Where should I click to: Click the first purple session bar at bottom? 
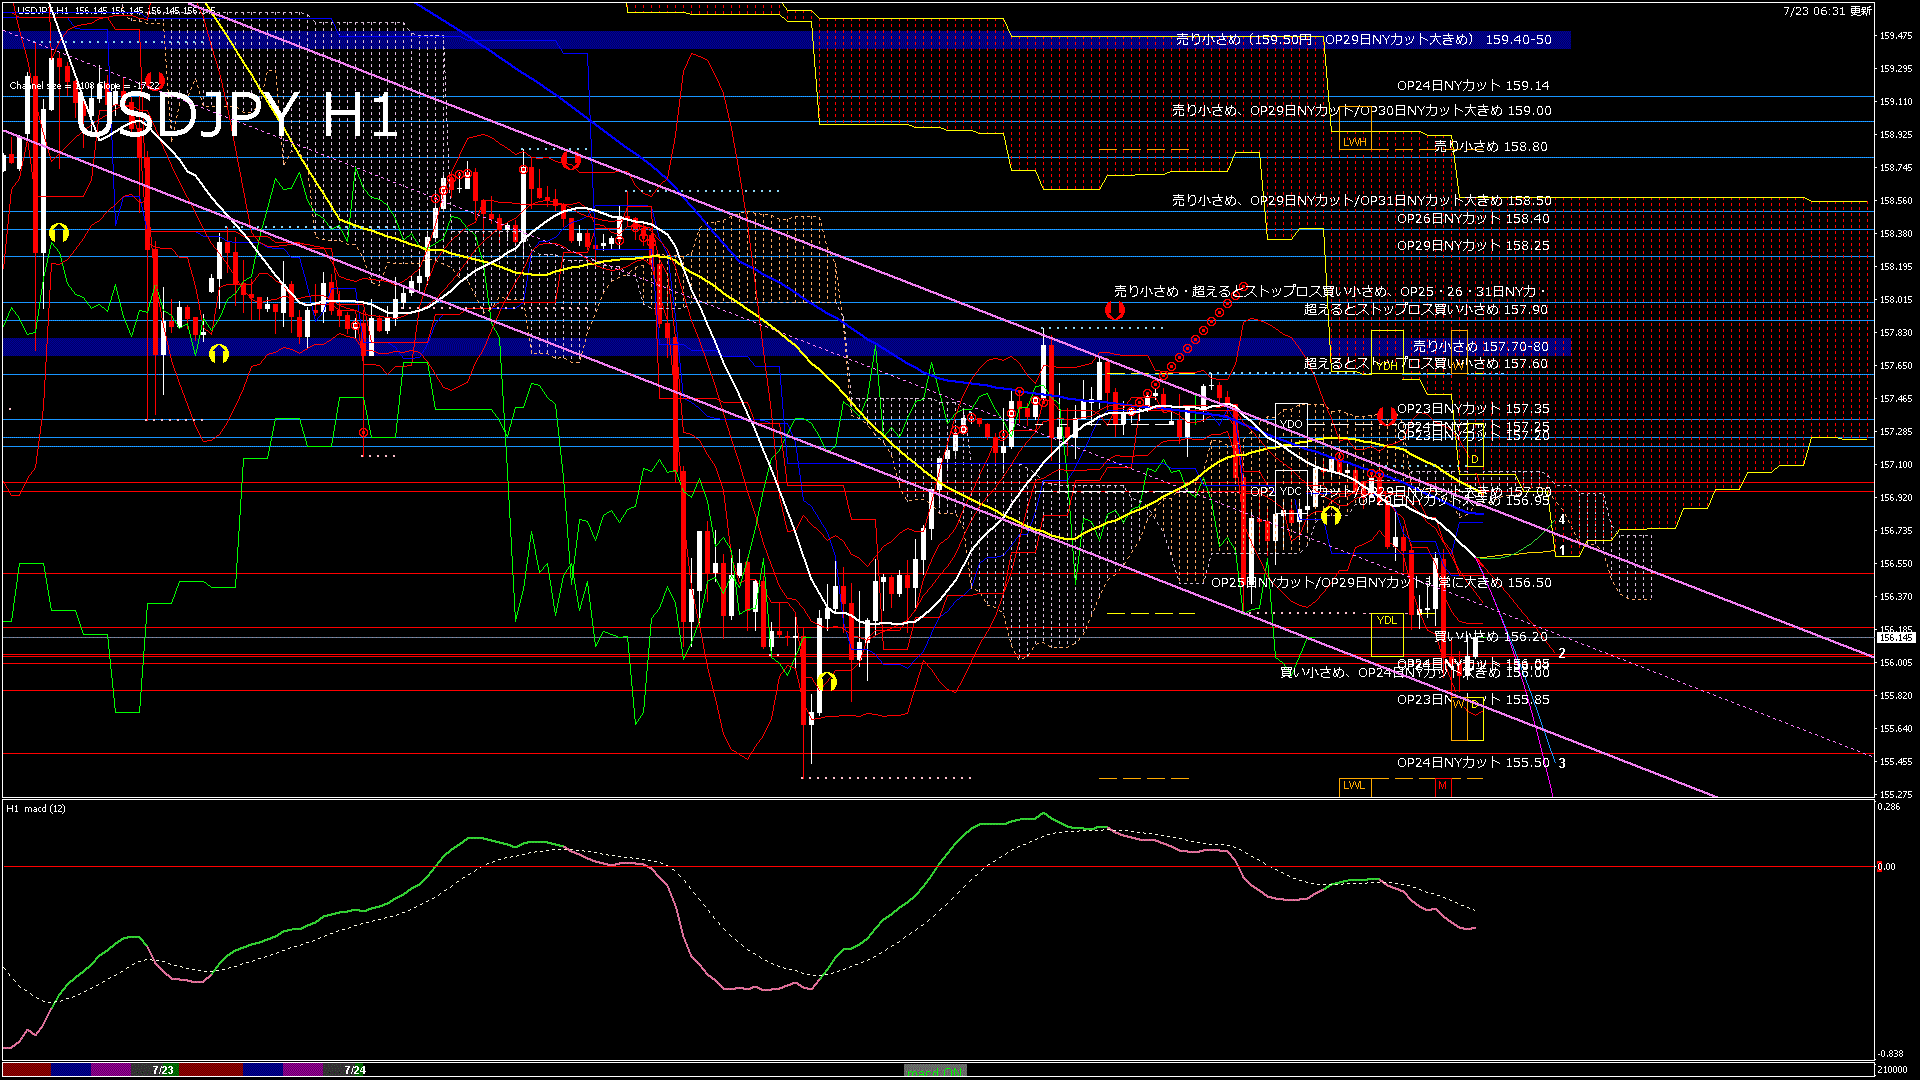click(111, 1070)
